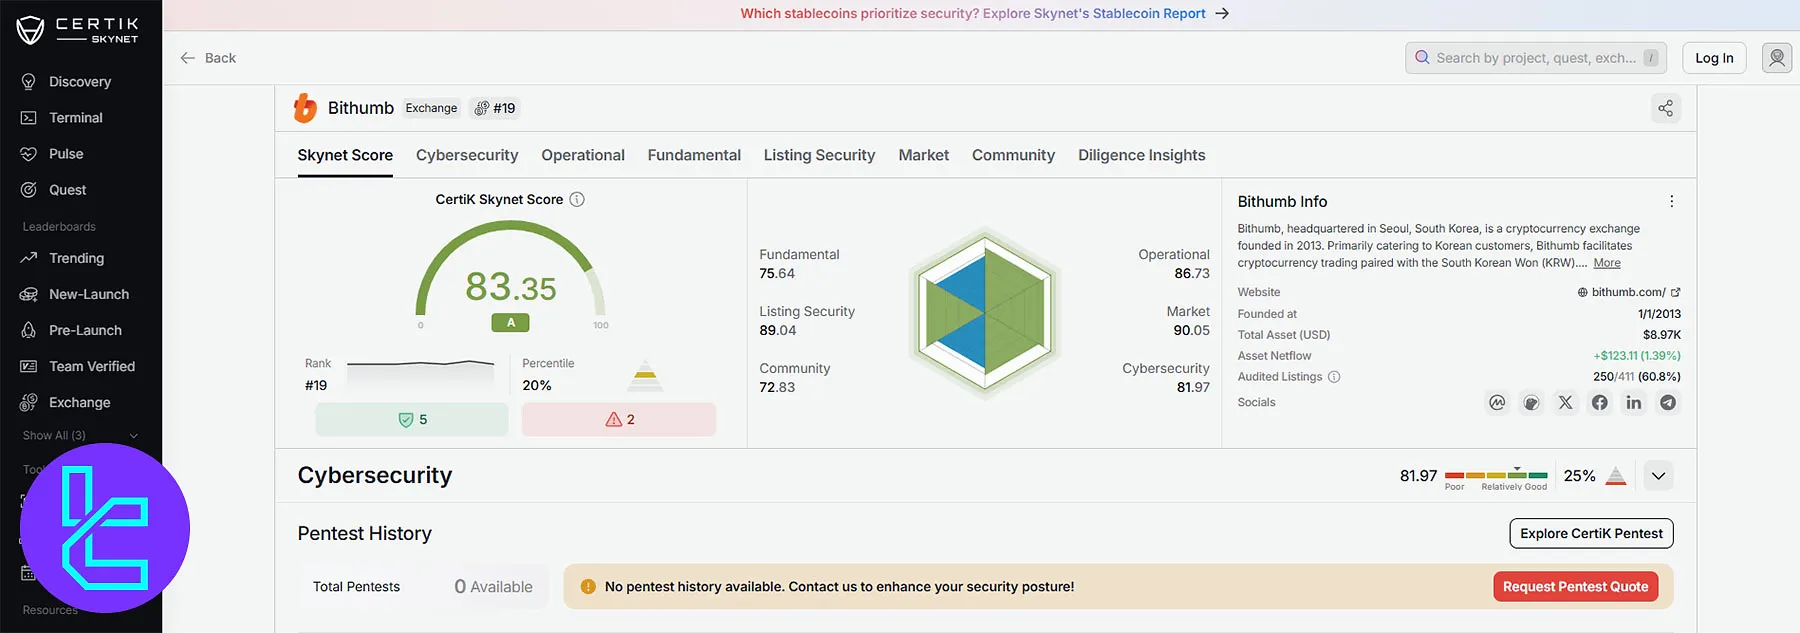Click the Bithumb logo icon
1800x633 pixels.
(x=305, y=108)
